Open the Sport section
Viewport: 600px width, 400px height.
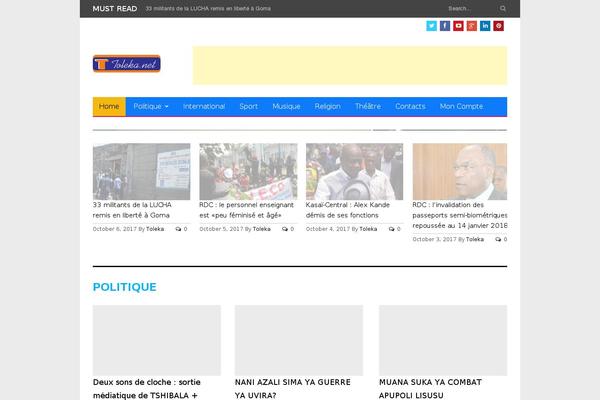coord(248,106)
